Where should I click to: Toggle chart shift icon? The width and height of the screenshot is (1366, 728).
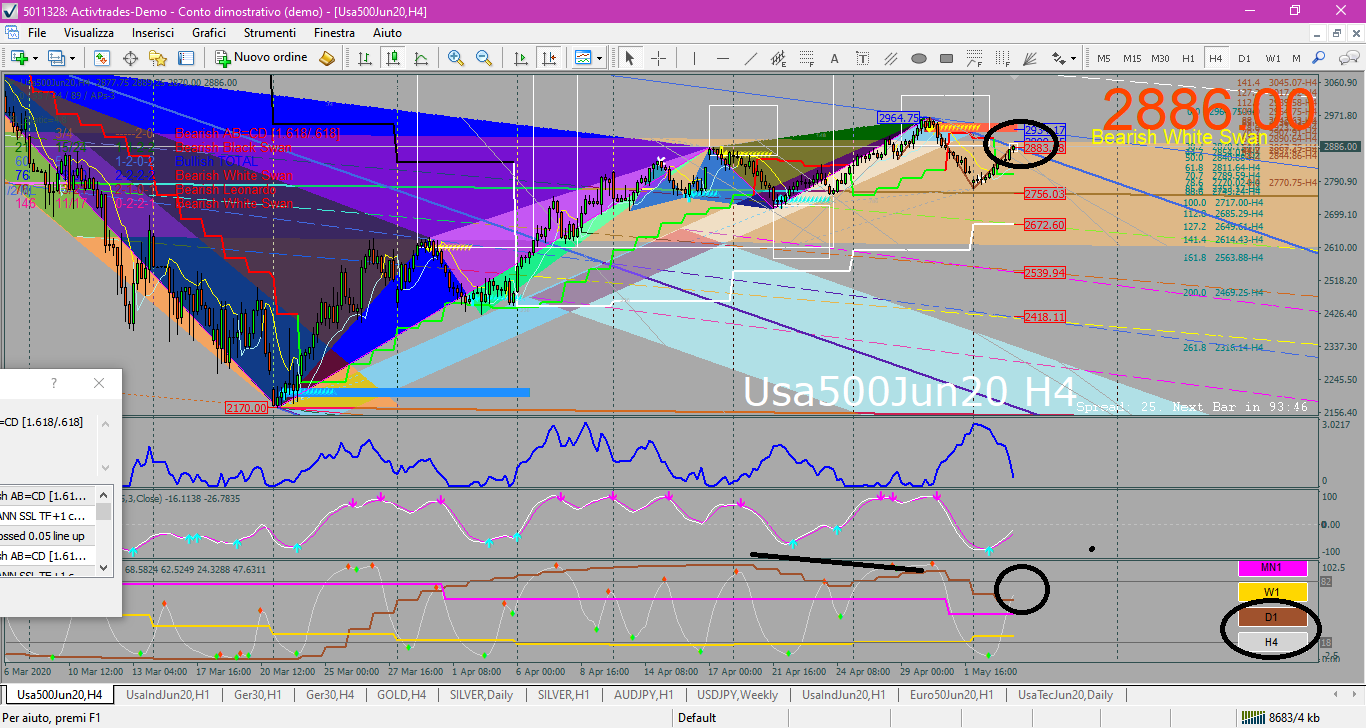549,58
